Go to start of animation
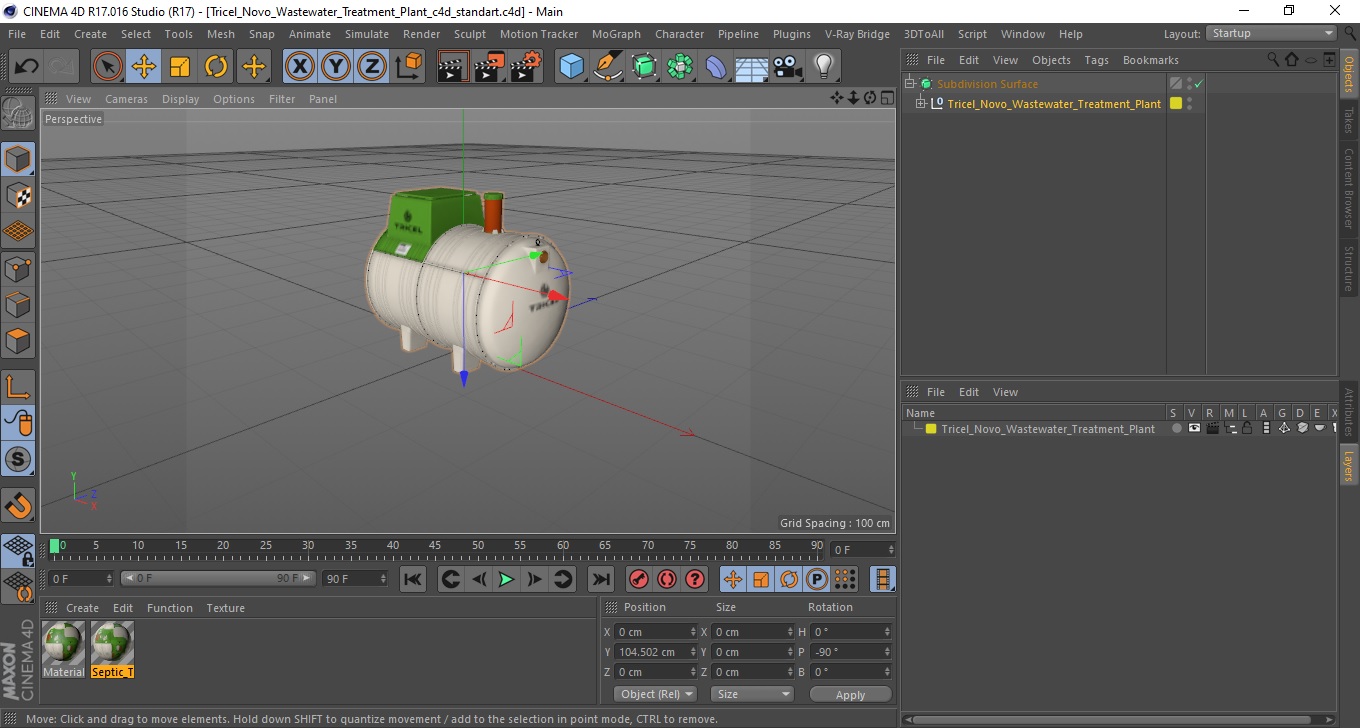Image resolution: width=1360 pixels, height=728 pixels. [x=413, y=579]
